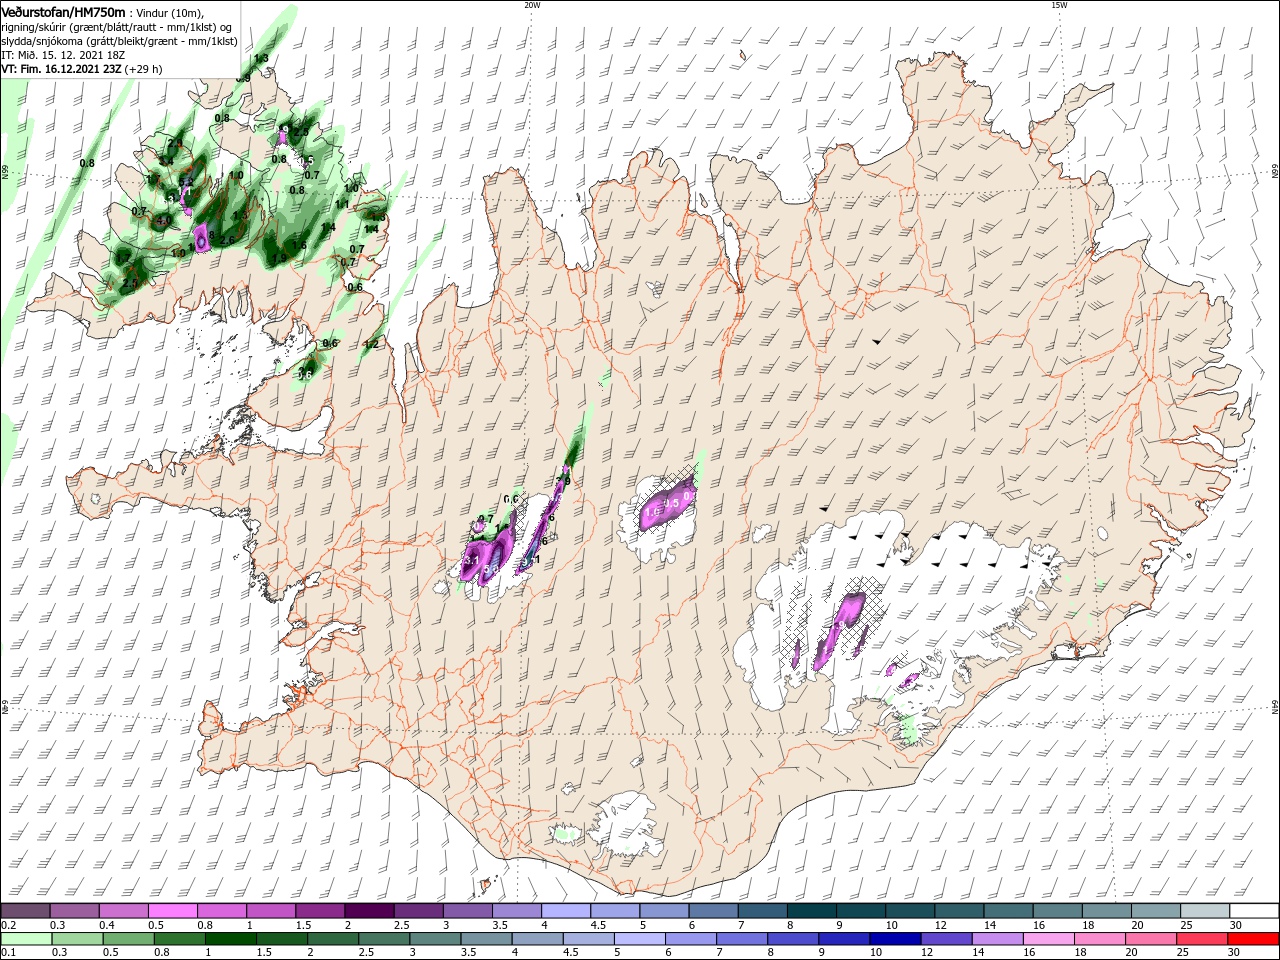The height and width of the screenshot is (960, 1280).
Task: Click the '0.2' label starting the upper legend
Action: click(x=10, y=925)
